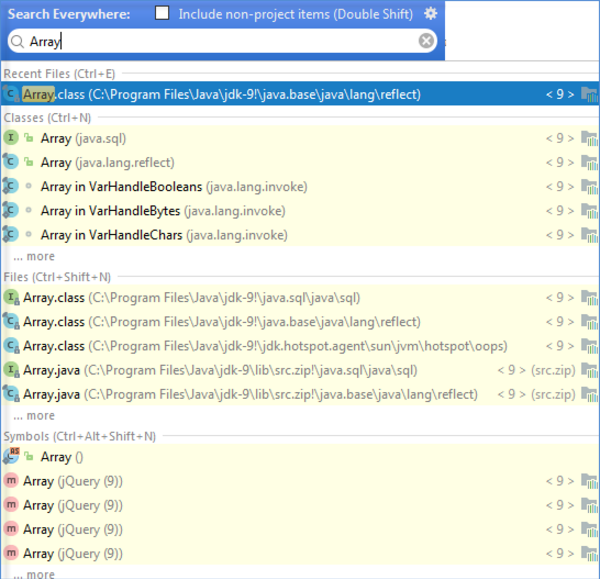The width and height of the screenshot is (601, 579).
Task: Open the search settings gear
Action: 430,14
